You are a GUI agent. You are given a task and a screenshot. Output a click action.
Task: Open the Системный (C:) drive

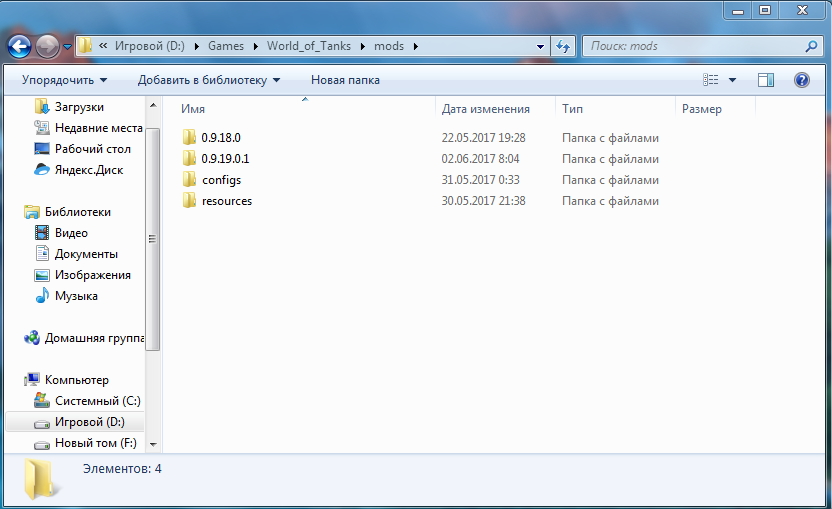[x=98, y=401]
